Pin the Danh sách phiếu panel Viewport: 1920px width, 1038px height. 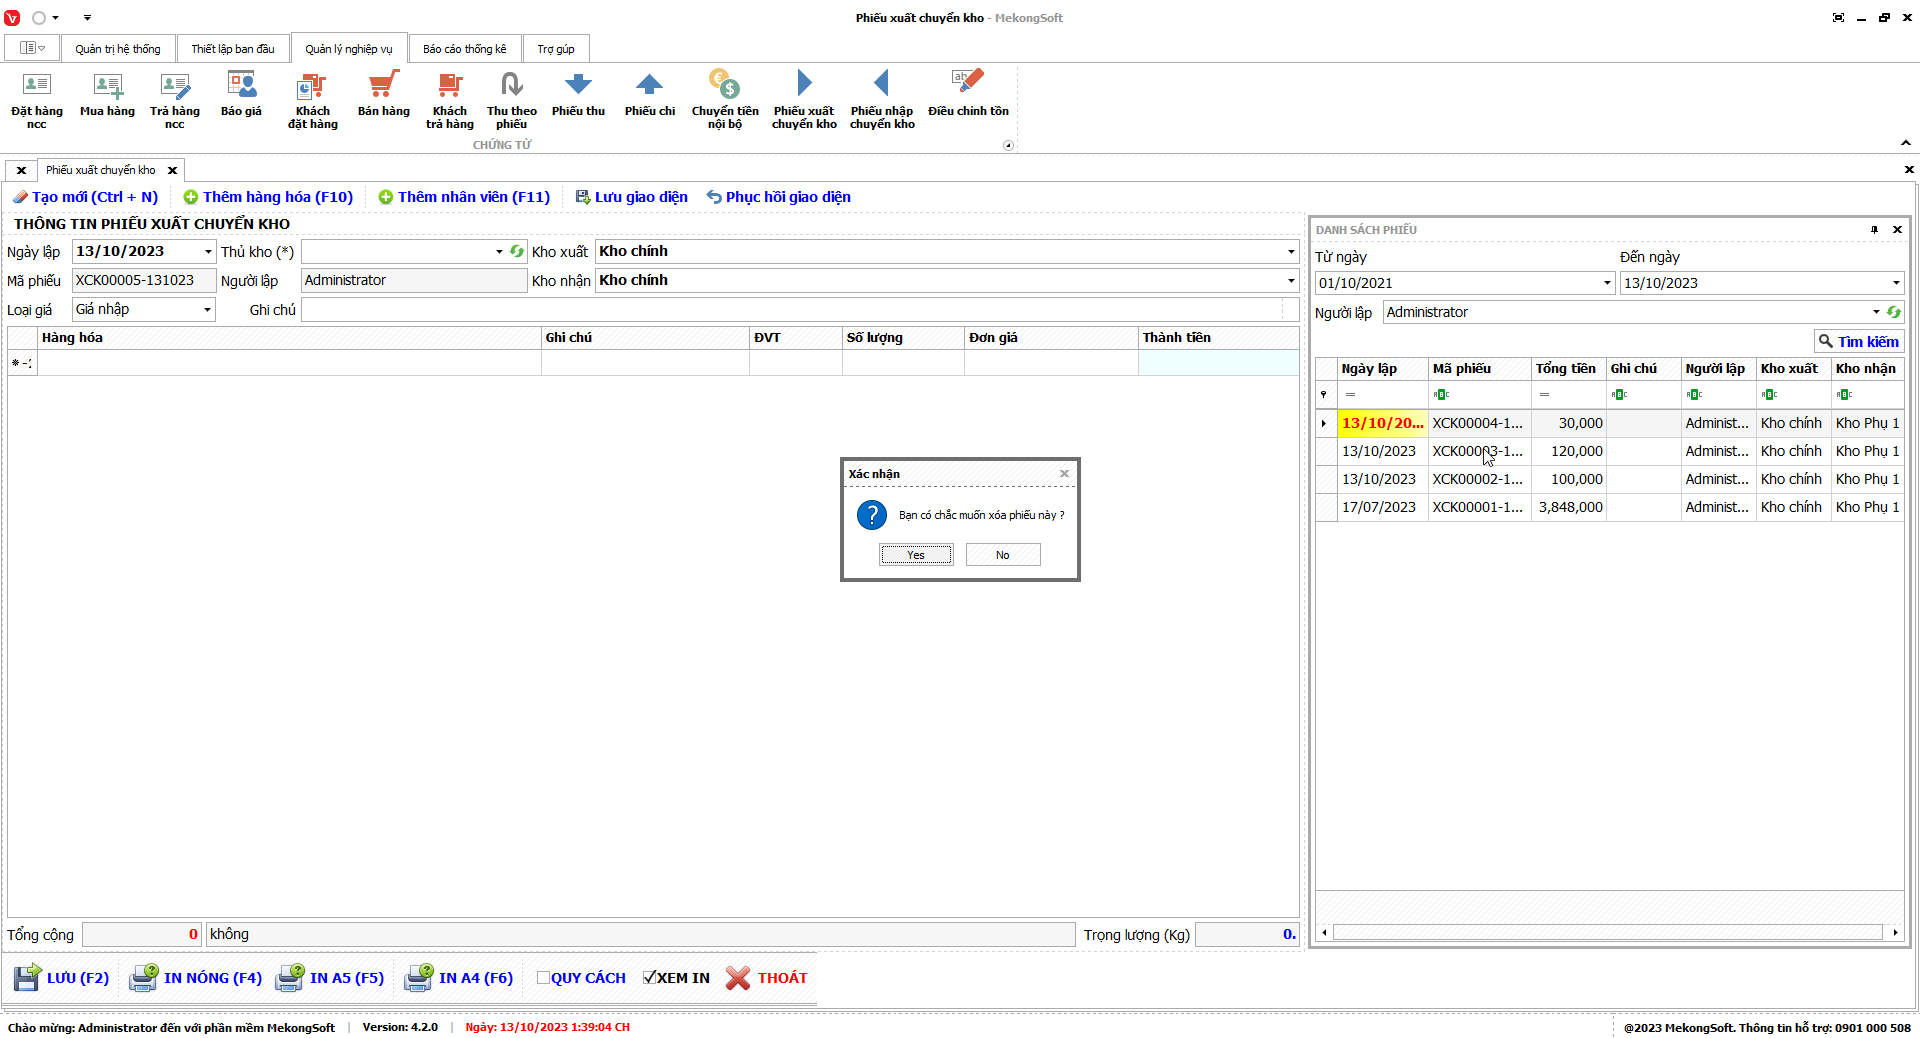[x=1874, y=230]
